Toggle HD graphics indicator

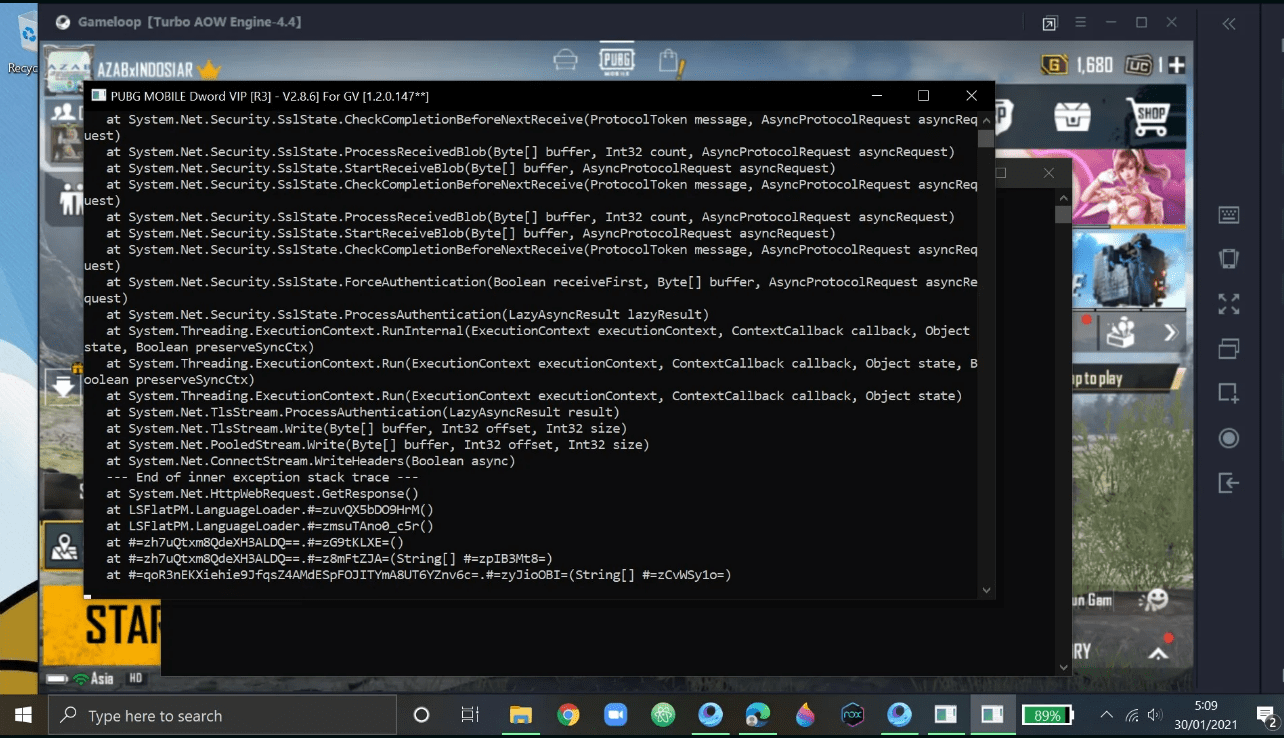click(135, 678)
